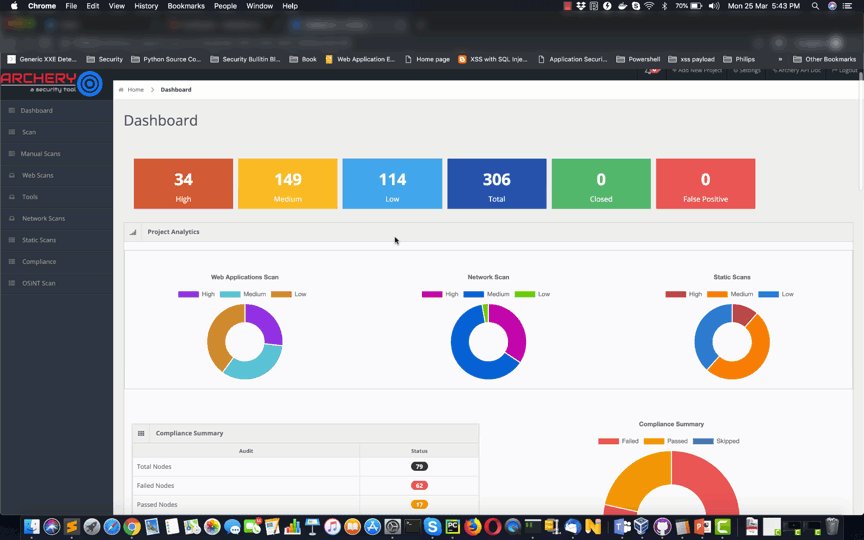Open the Powershell bookmarks folder
The height and width of the screenshot is (540, 864).
[x=638, y=59]
